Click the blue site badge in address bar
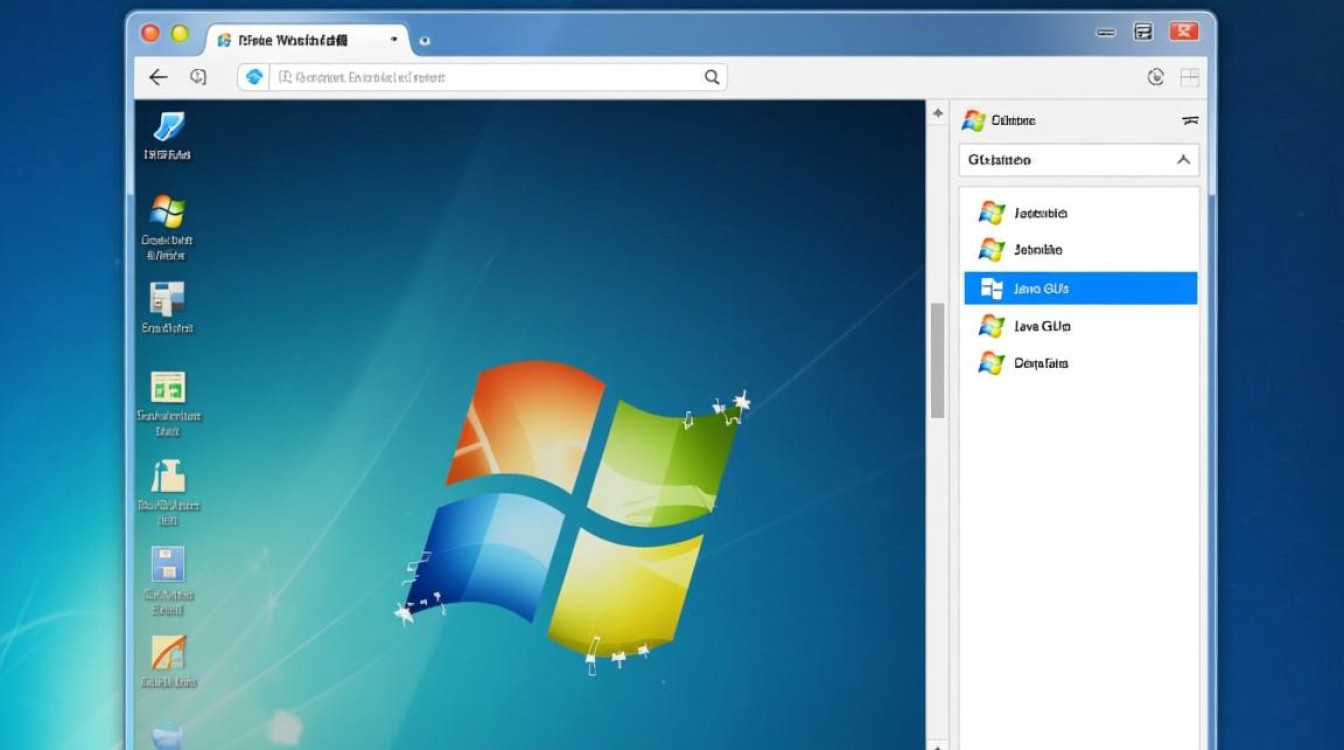The height and width of the screenshot is (750, 1344). (254, 77)
